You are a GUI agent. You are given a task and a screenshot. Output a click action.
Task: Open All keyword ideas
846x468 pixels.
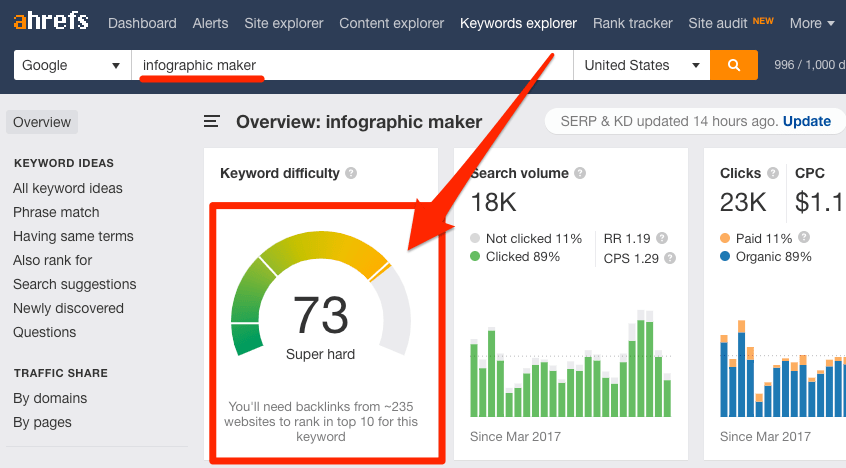tap(67, 188)
